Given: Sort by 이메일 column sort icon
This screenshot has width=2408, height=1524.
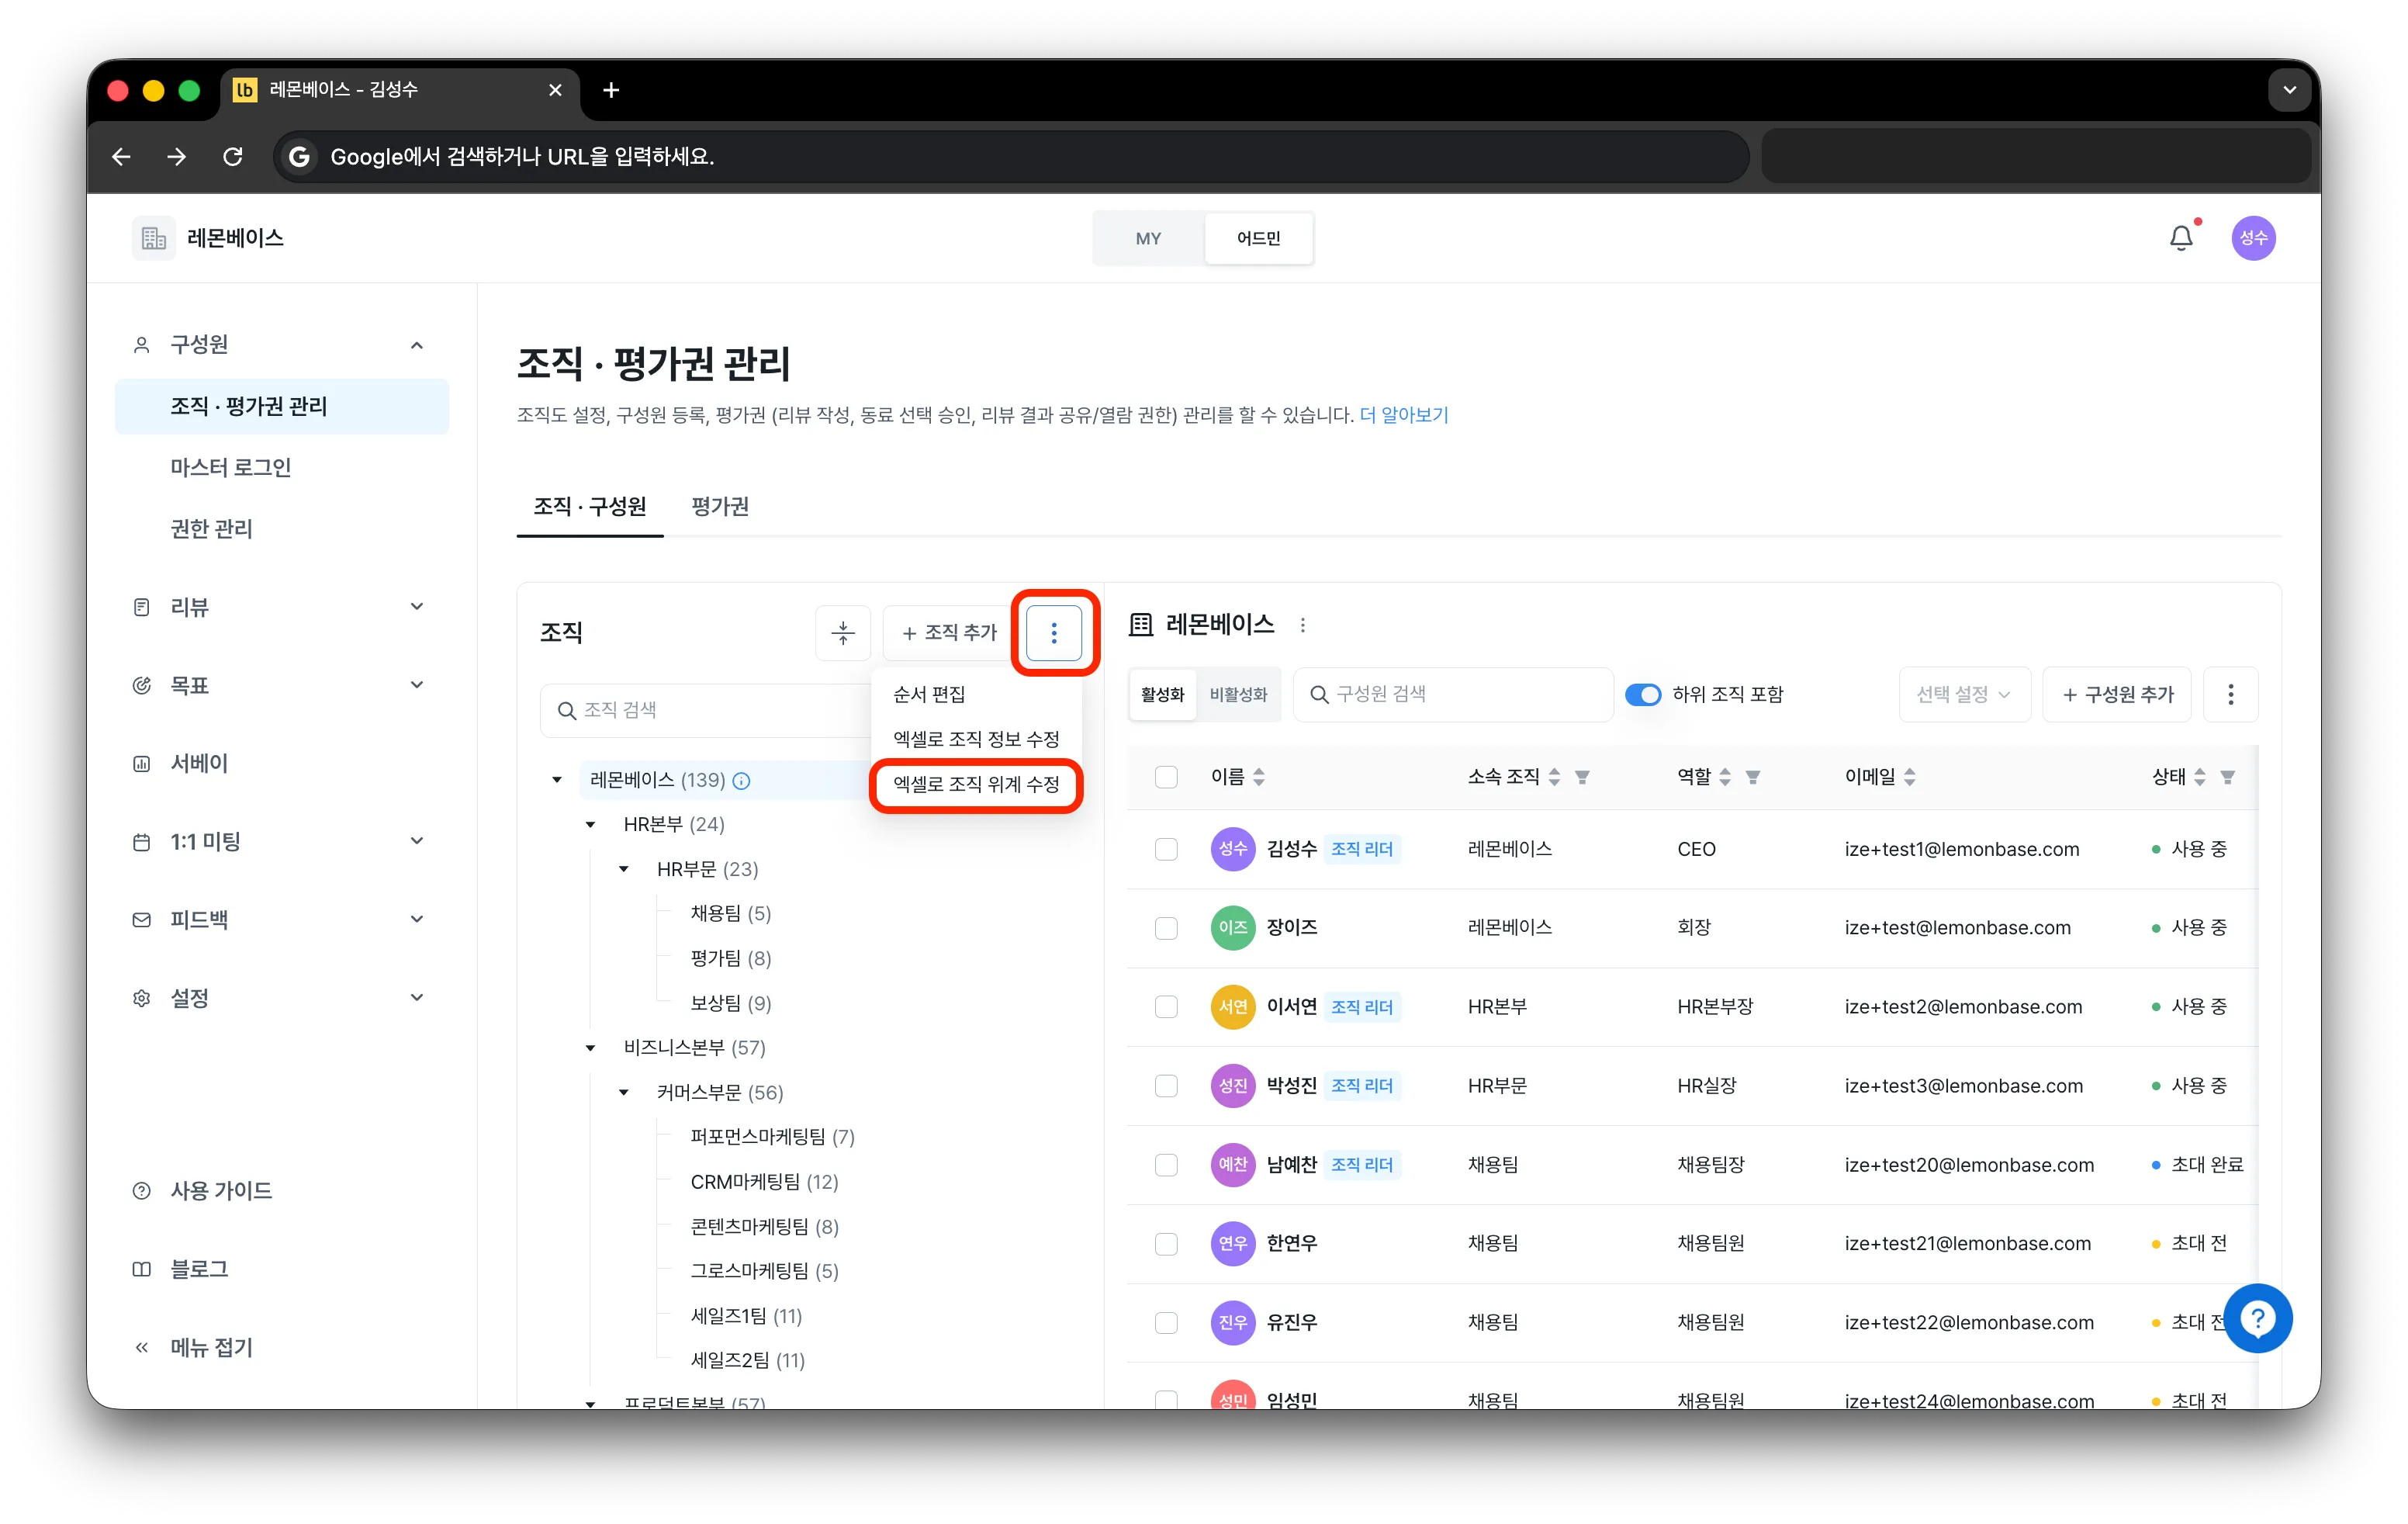Looking at the screenshot, I should 1910,777.
